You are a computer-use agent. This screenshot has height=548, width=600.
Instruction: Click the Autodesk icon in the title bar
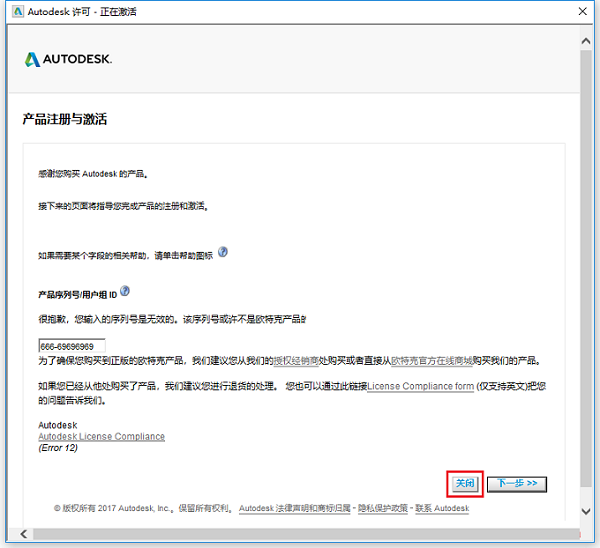pos(18,11)
